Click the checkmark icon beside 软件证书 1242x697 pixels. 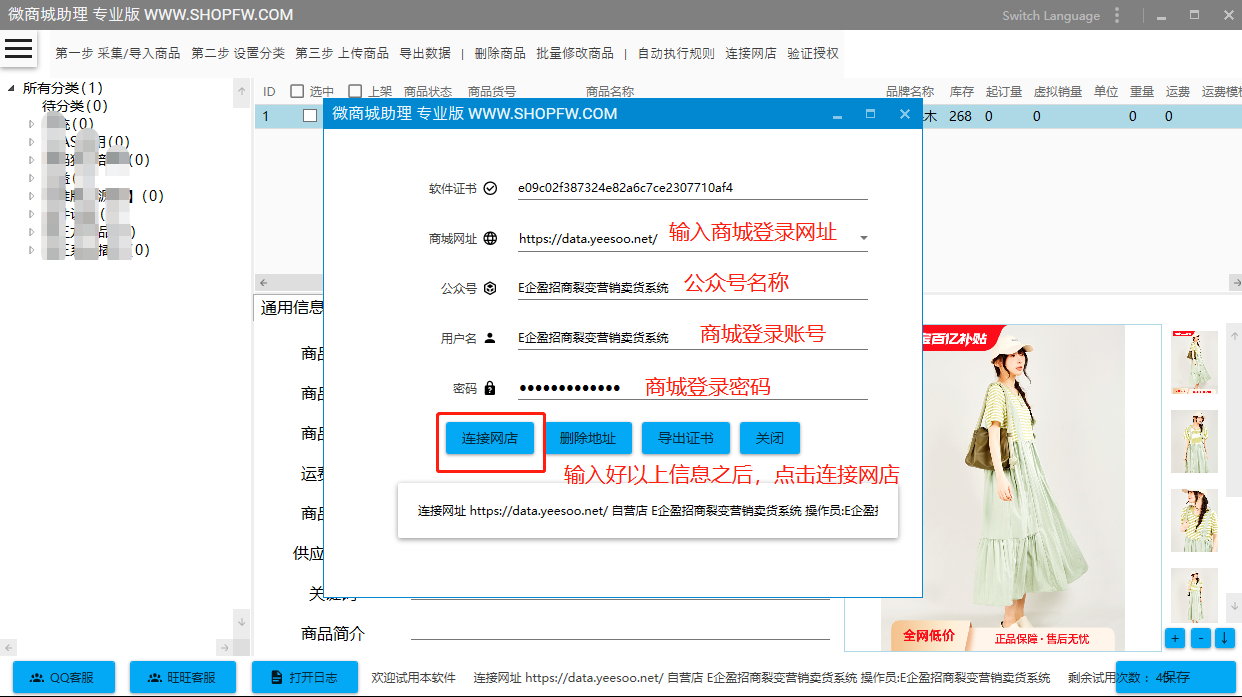coord(490,188)
